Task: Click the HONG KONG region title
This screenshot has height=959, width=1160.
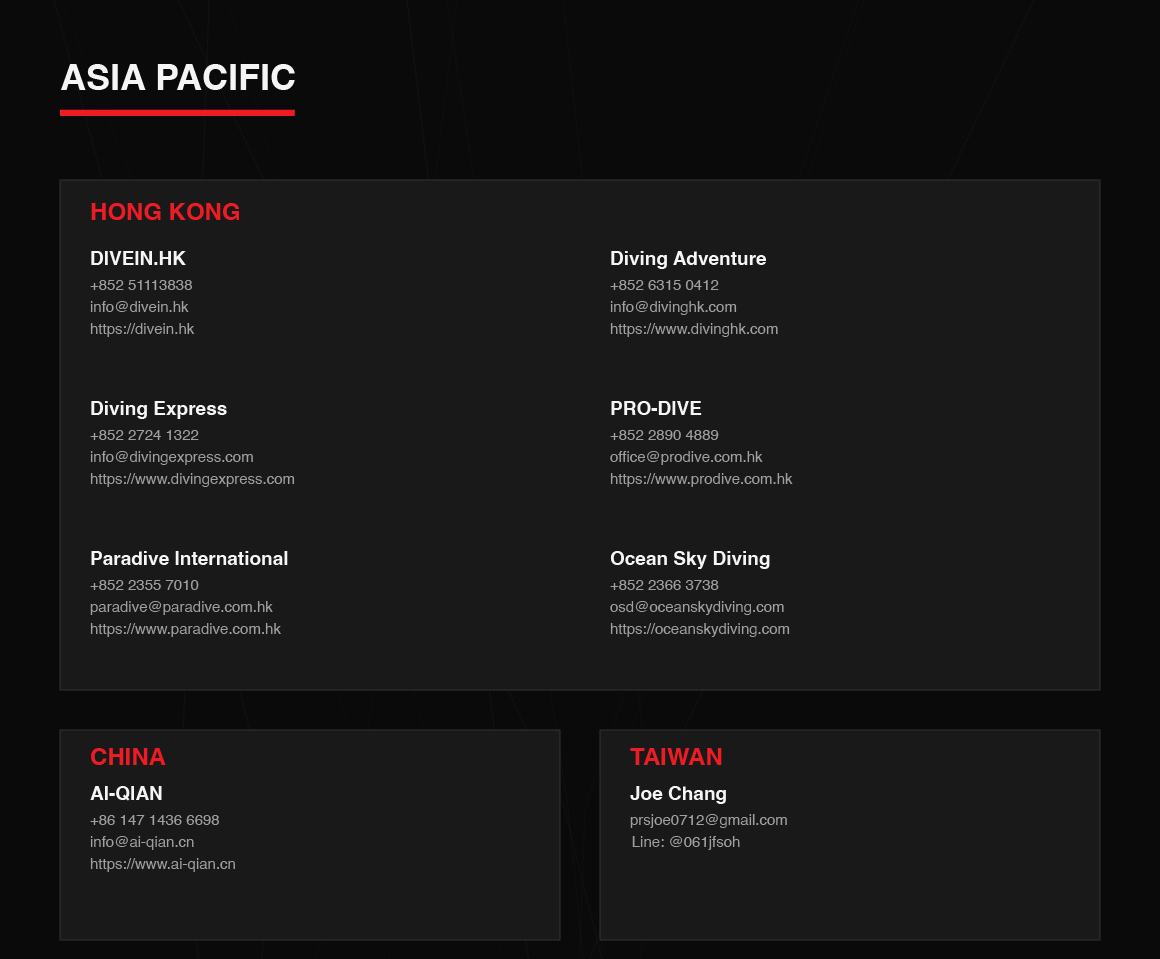Action: [x=165, y=212]
